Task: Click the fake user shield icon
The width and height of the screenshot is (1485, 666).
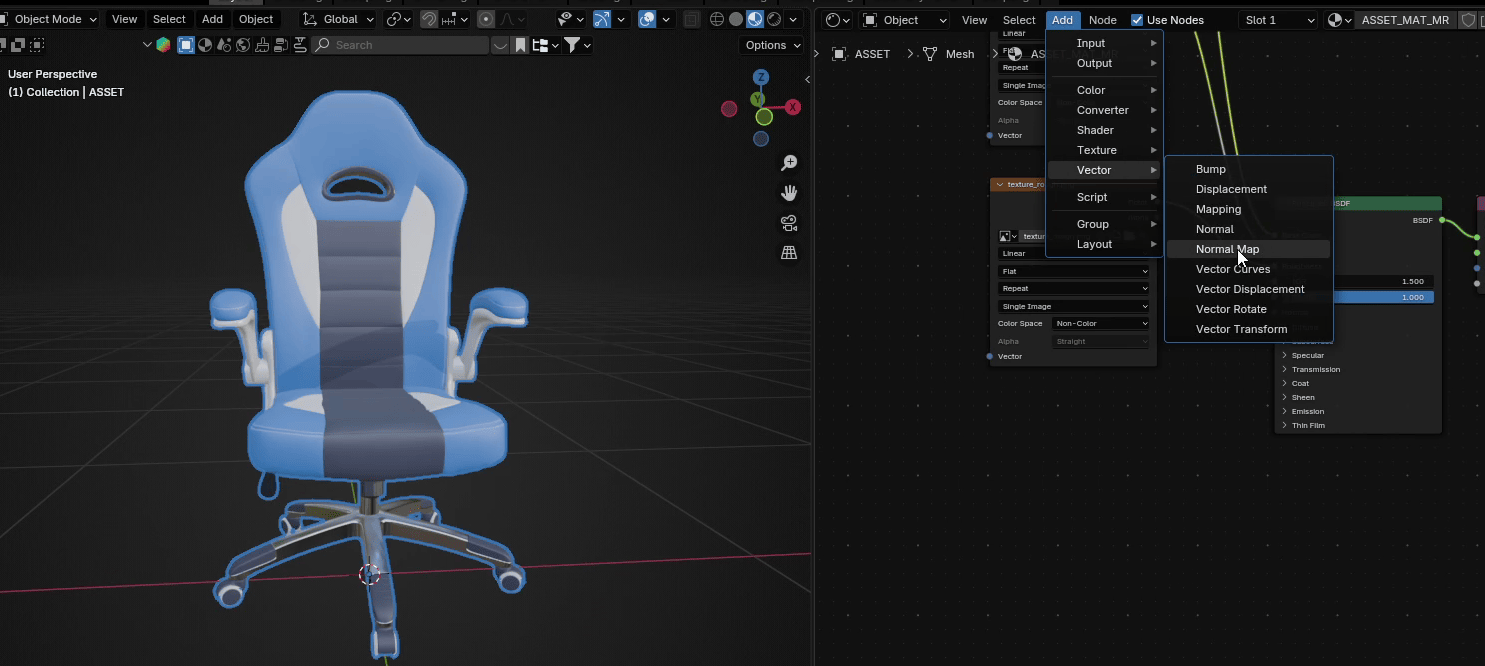Action: click(1468, 20)
